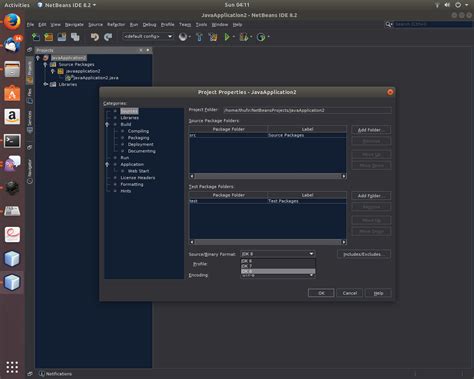Open the Source/Binary Format combo box

[278, 254]
